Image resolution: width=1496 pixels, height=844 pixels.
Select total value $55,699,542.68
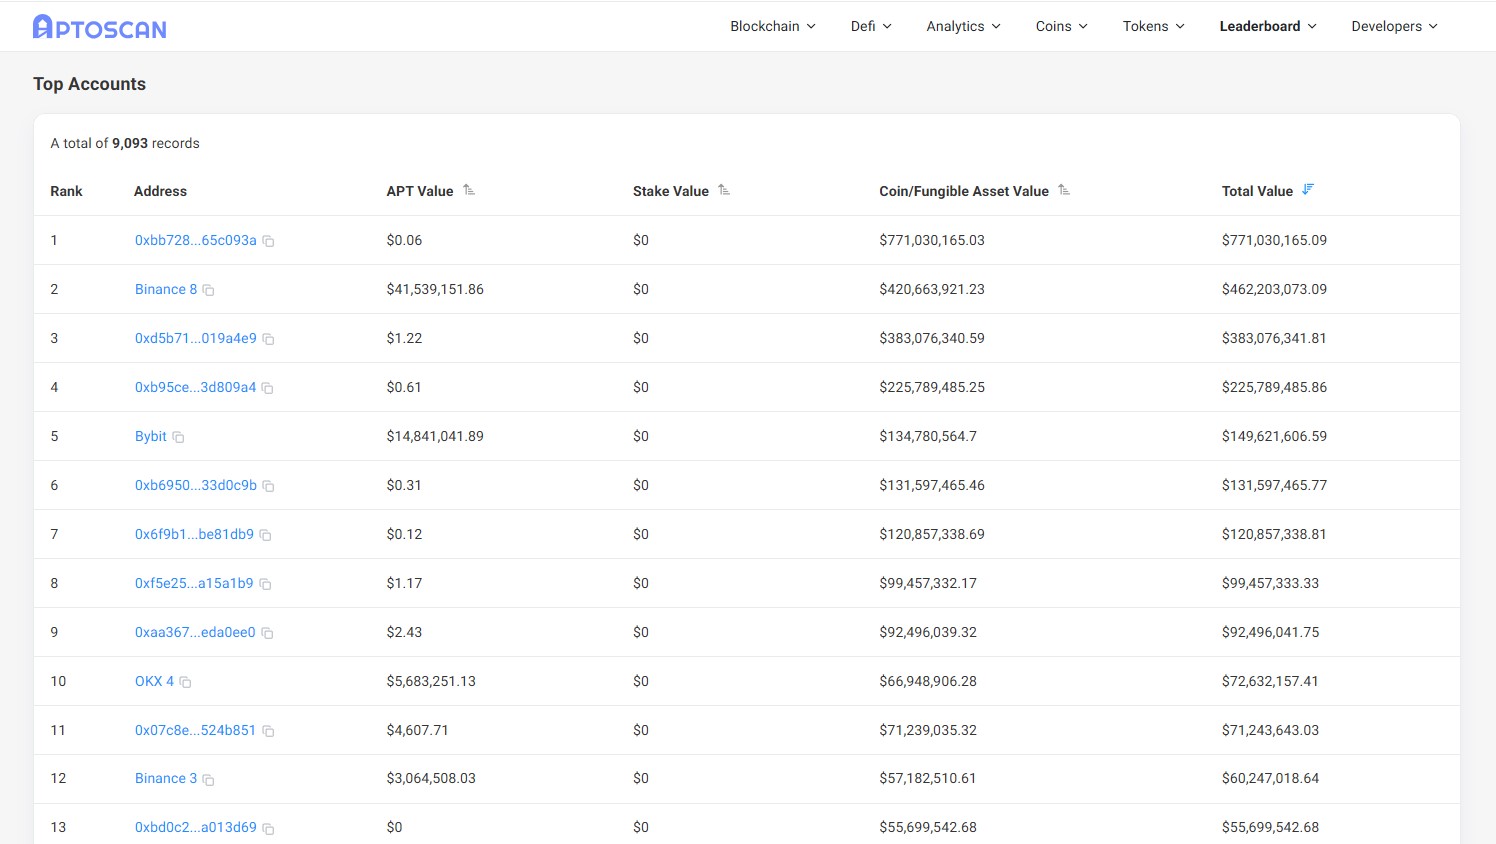pyautogui.click(x=1270, y=827)
